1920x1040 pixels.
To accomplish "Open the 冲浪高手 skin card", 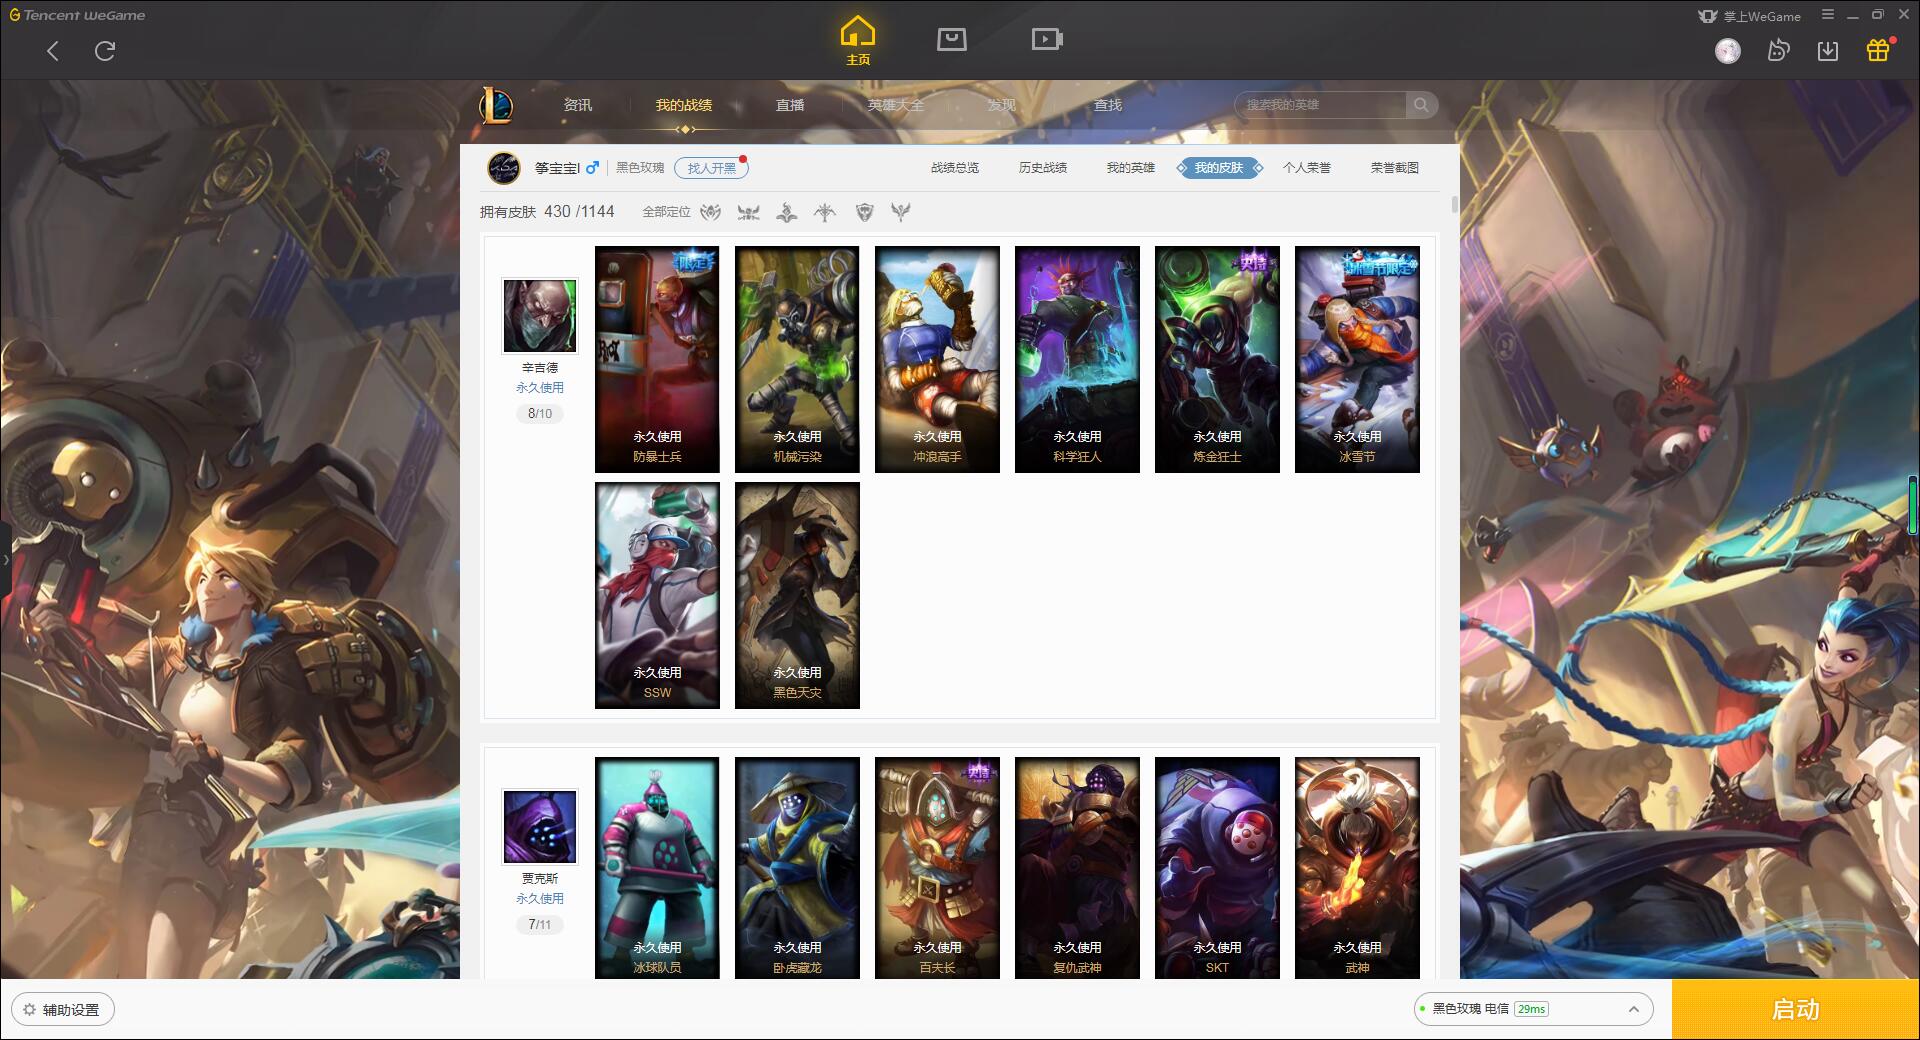I will (937, 359).
